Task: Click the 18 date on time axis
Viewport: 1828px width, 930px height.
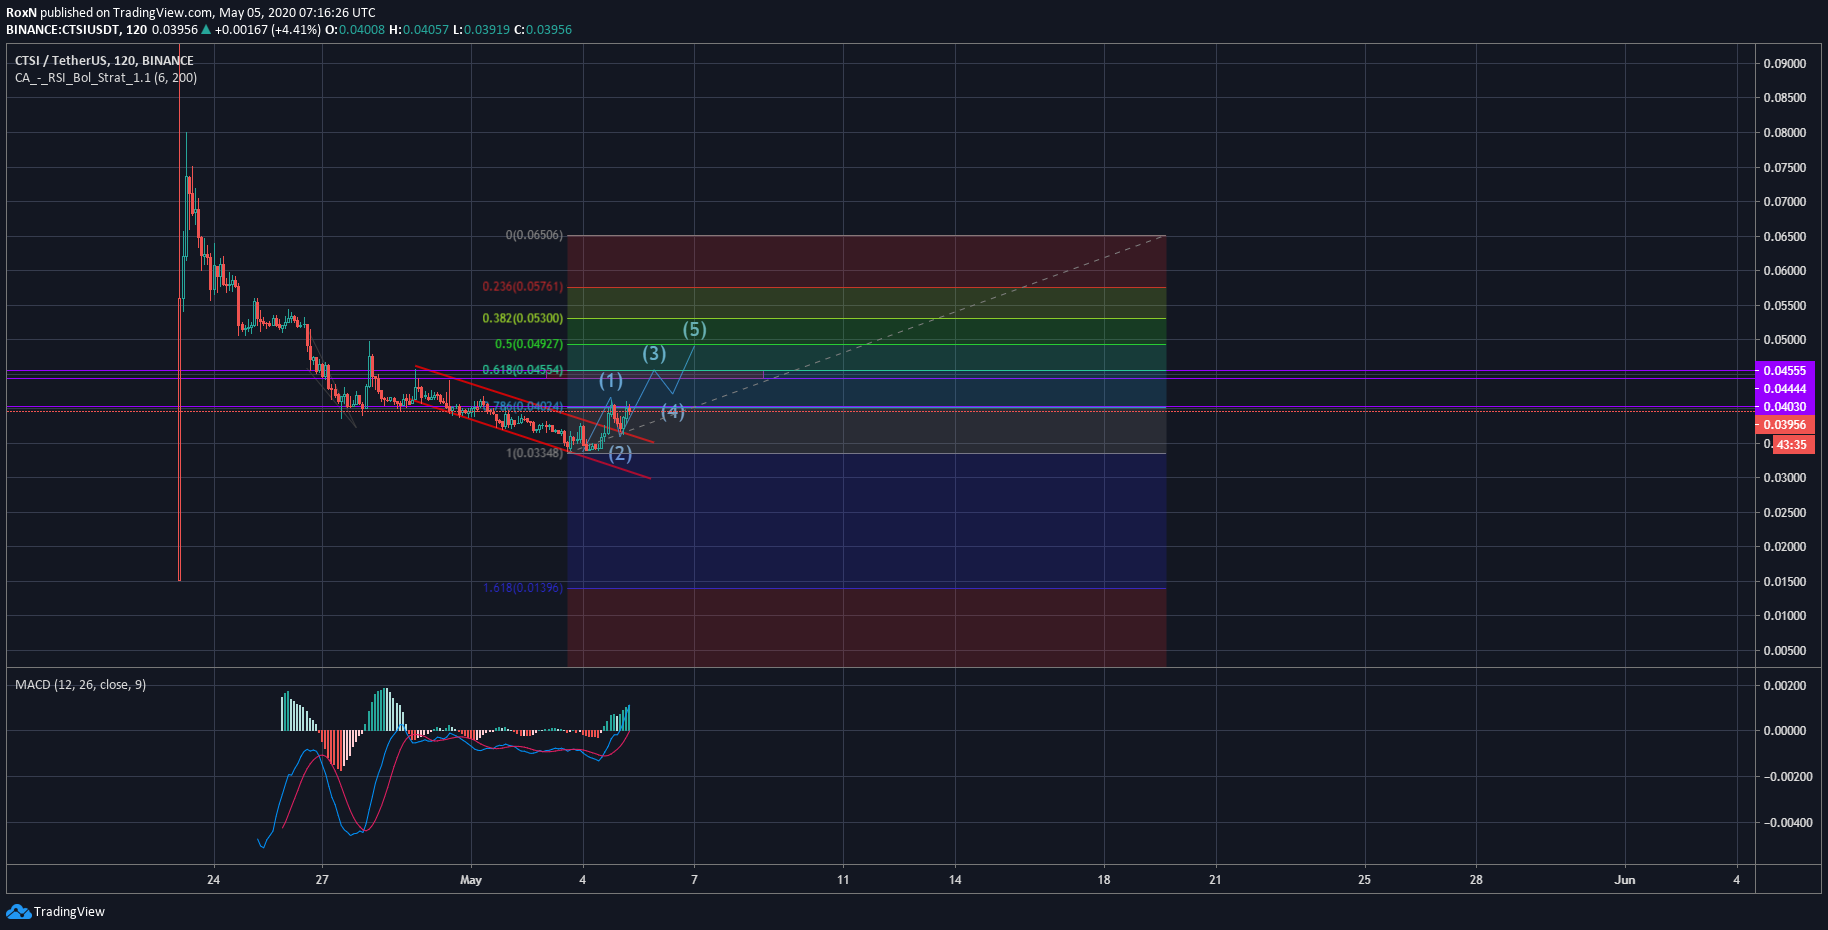Action: tap(1104, 880)
